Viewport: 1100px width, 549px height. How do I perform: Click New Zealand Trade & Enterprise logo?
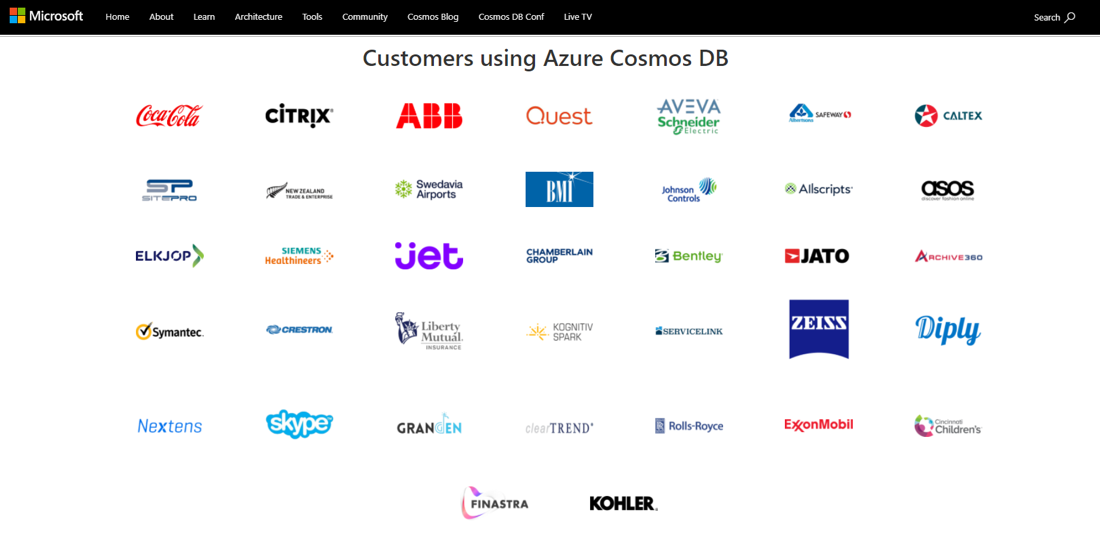tap(300, 191)
